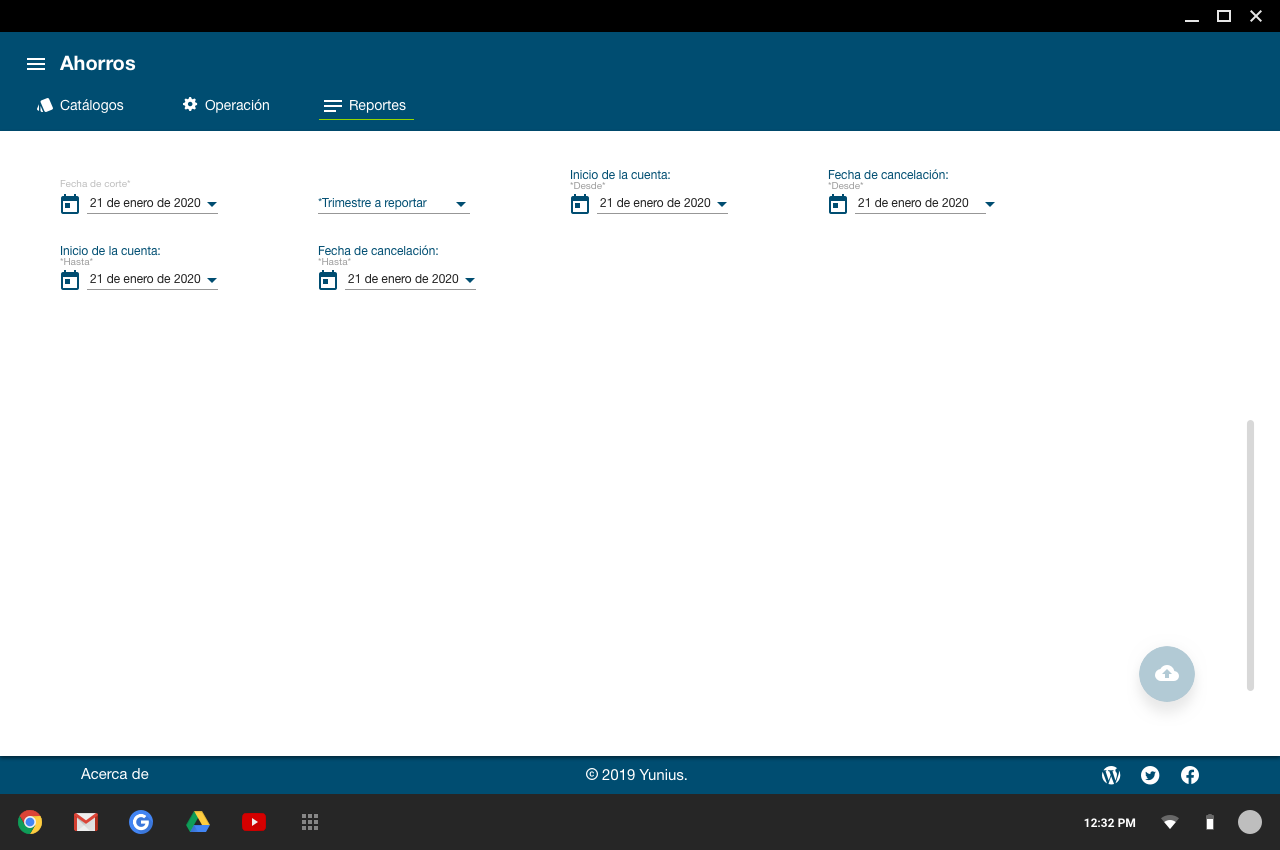
Task: Expand the Trimestre a reportar dropdown
Action: [x=392, y=204]
